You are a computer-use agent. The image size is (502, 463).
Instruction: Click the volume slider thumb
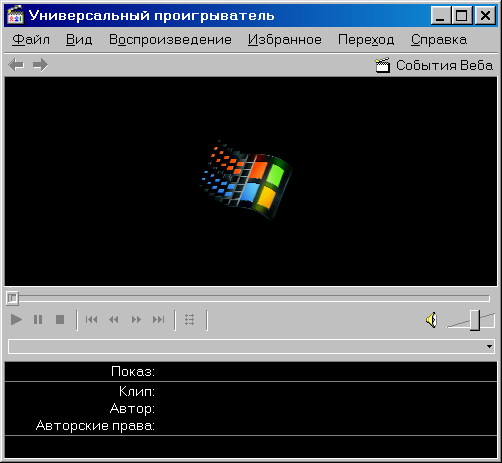pyautogui.click(x=475, y=320)
